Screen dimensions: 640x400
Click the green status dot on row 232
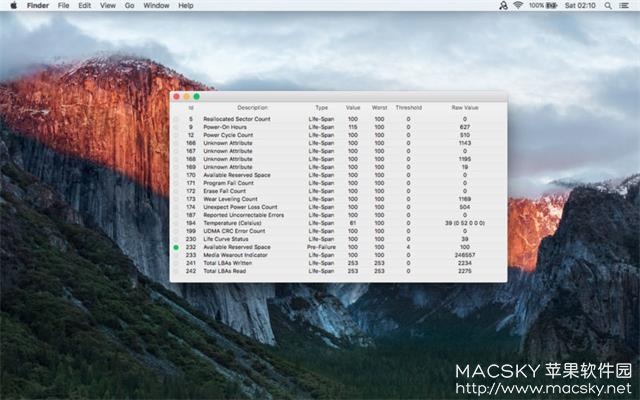point(176,247)
